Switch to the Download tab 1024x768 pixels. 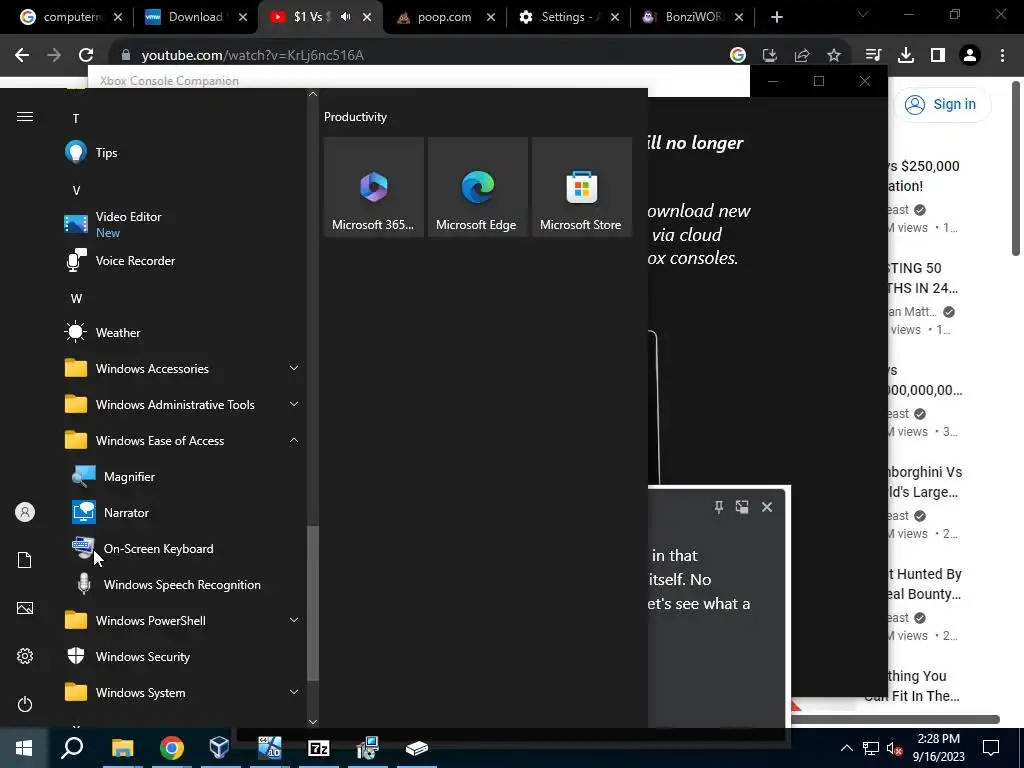196,17
